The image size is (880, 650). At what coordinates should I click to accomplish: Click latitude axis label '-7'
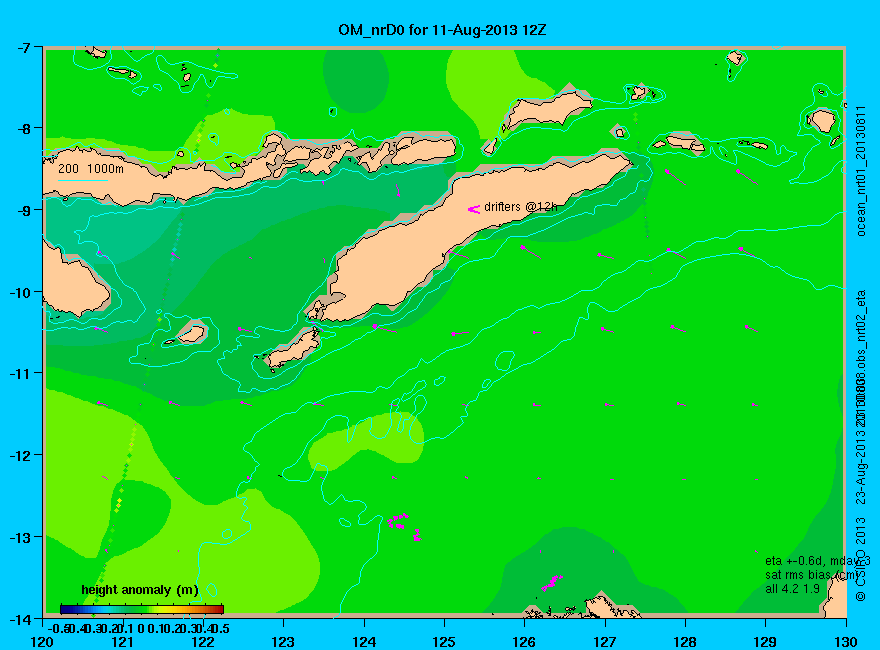pyautogui.click(x=23, y=48)
